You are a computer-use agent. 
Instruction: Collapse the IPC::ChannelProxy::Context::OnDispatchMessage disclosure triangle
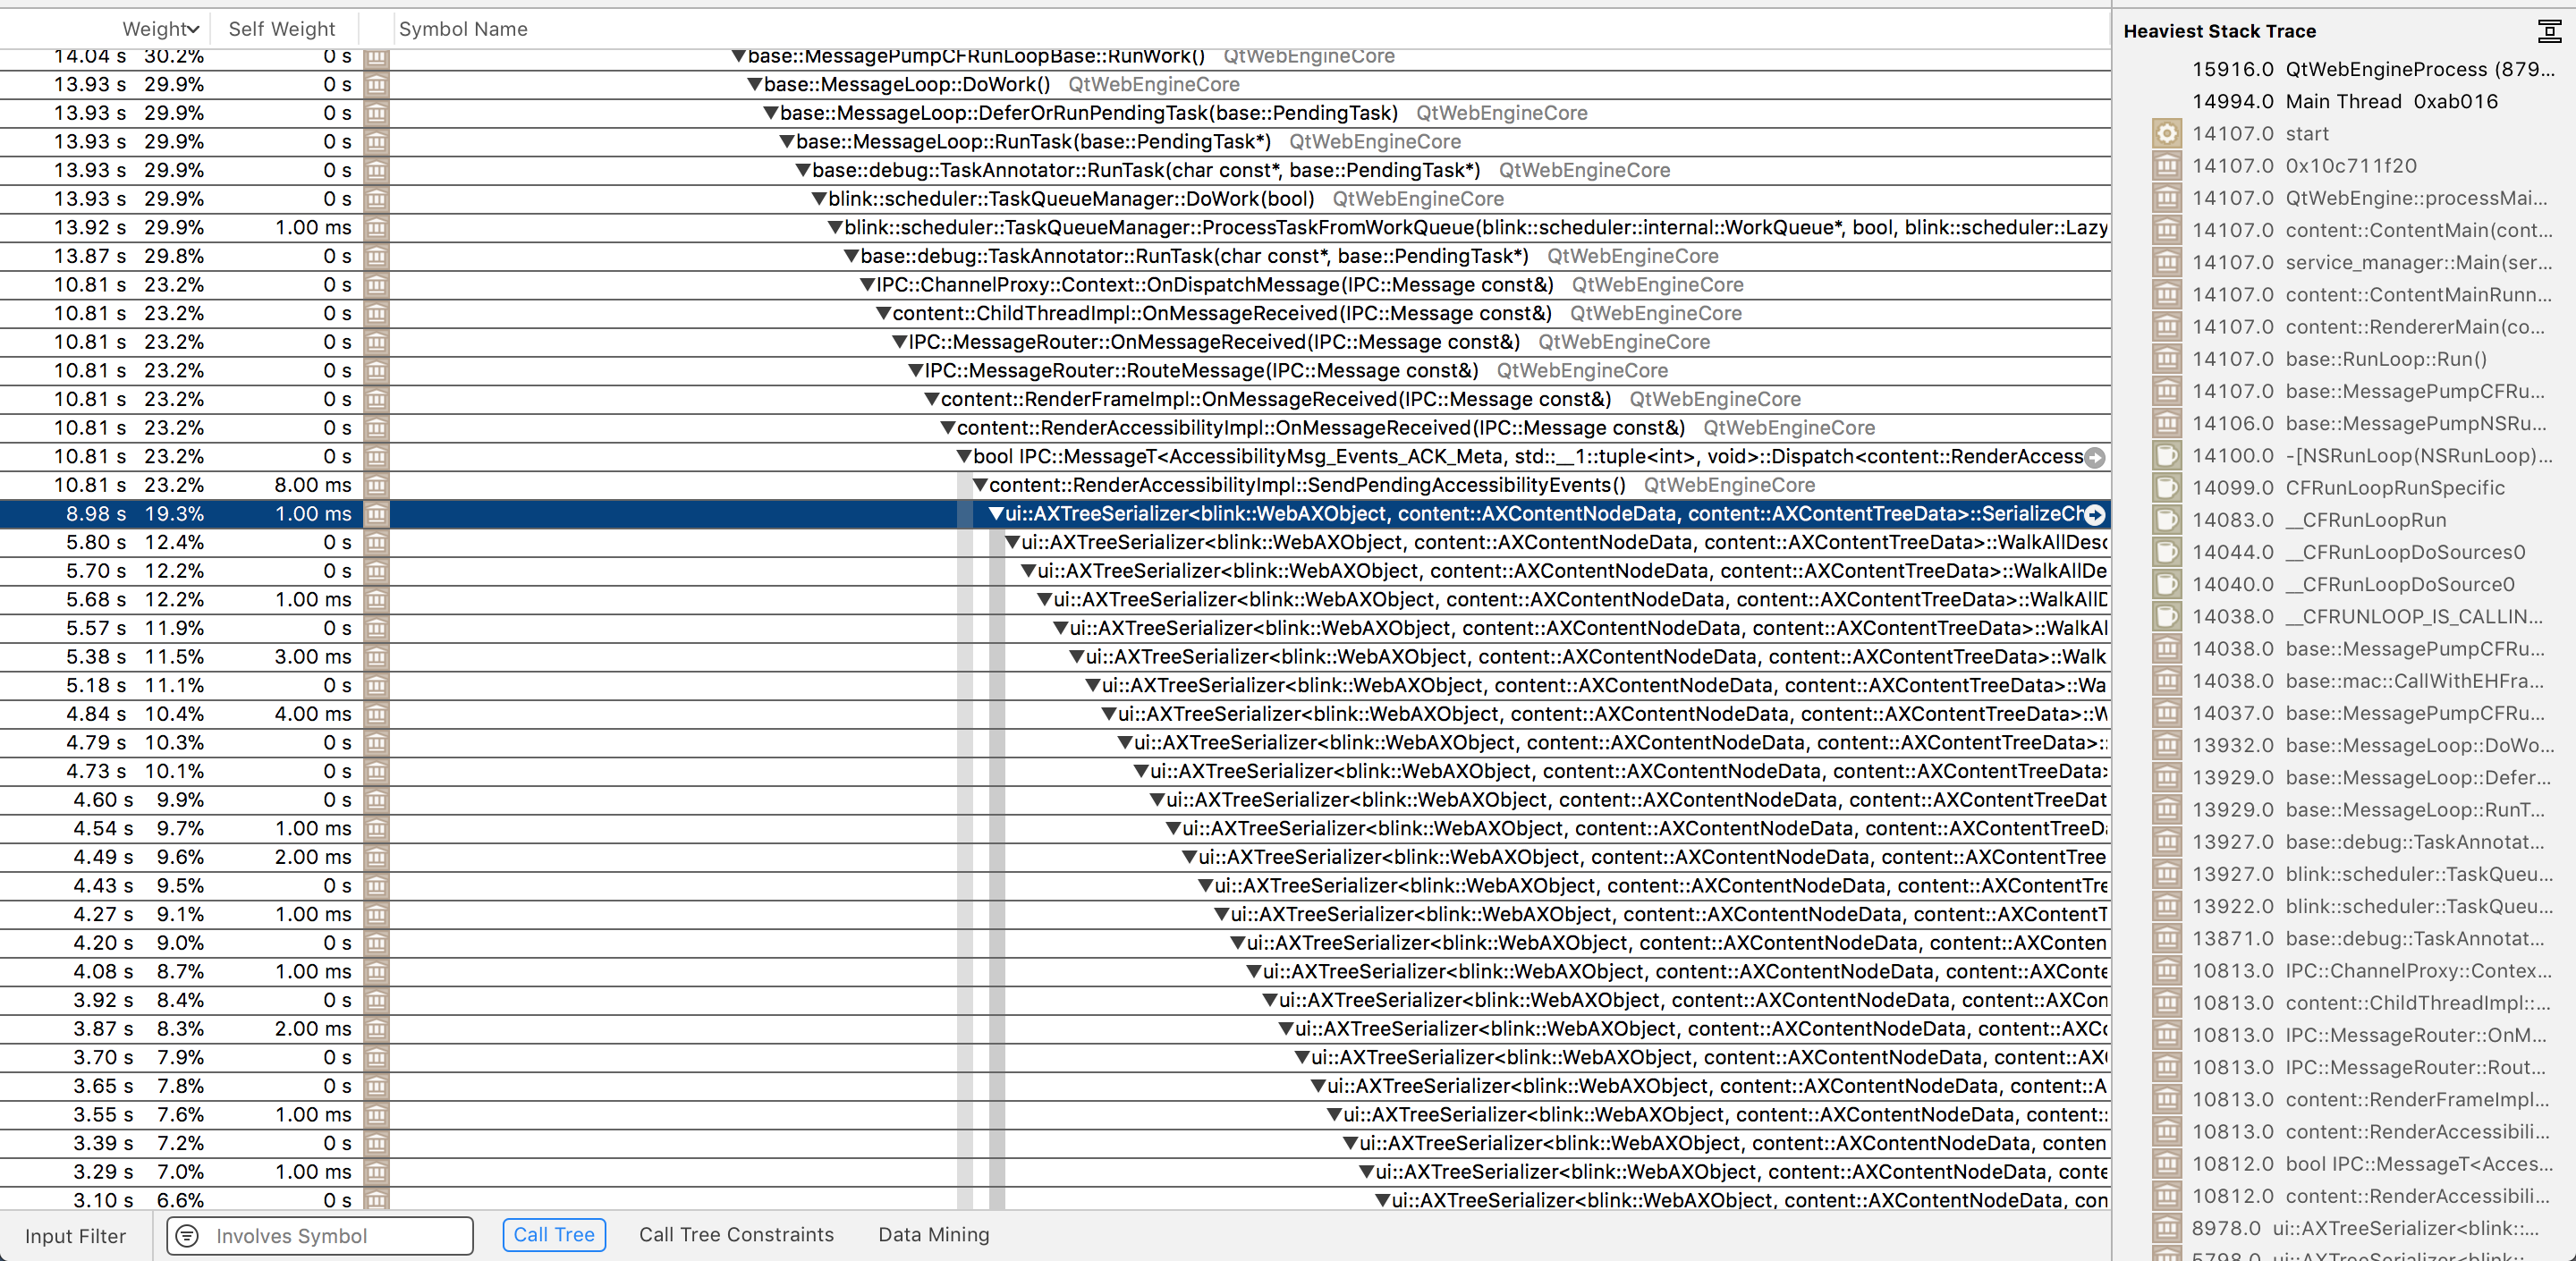868,285
